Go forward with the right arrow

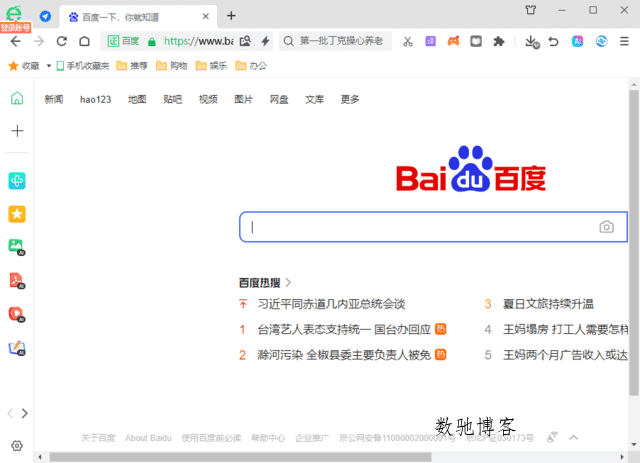(39, 41)
